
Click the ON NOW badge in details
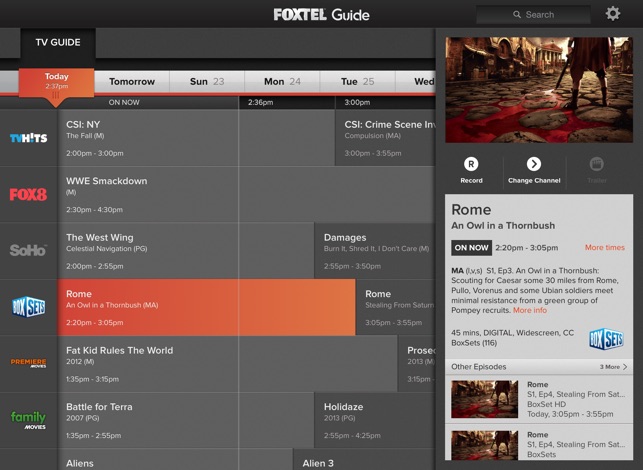tap(472, 248)
